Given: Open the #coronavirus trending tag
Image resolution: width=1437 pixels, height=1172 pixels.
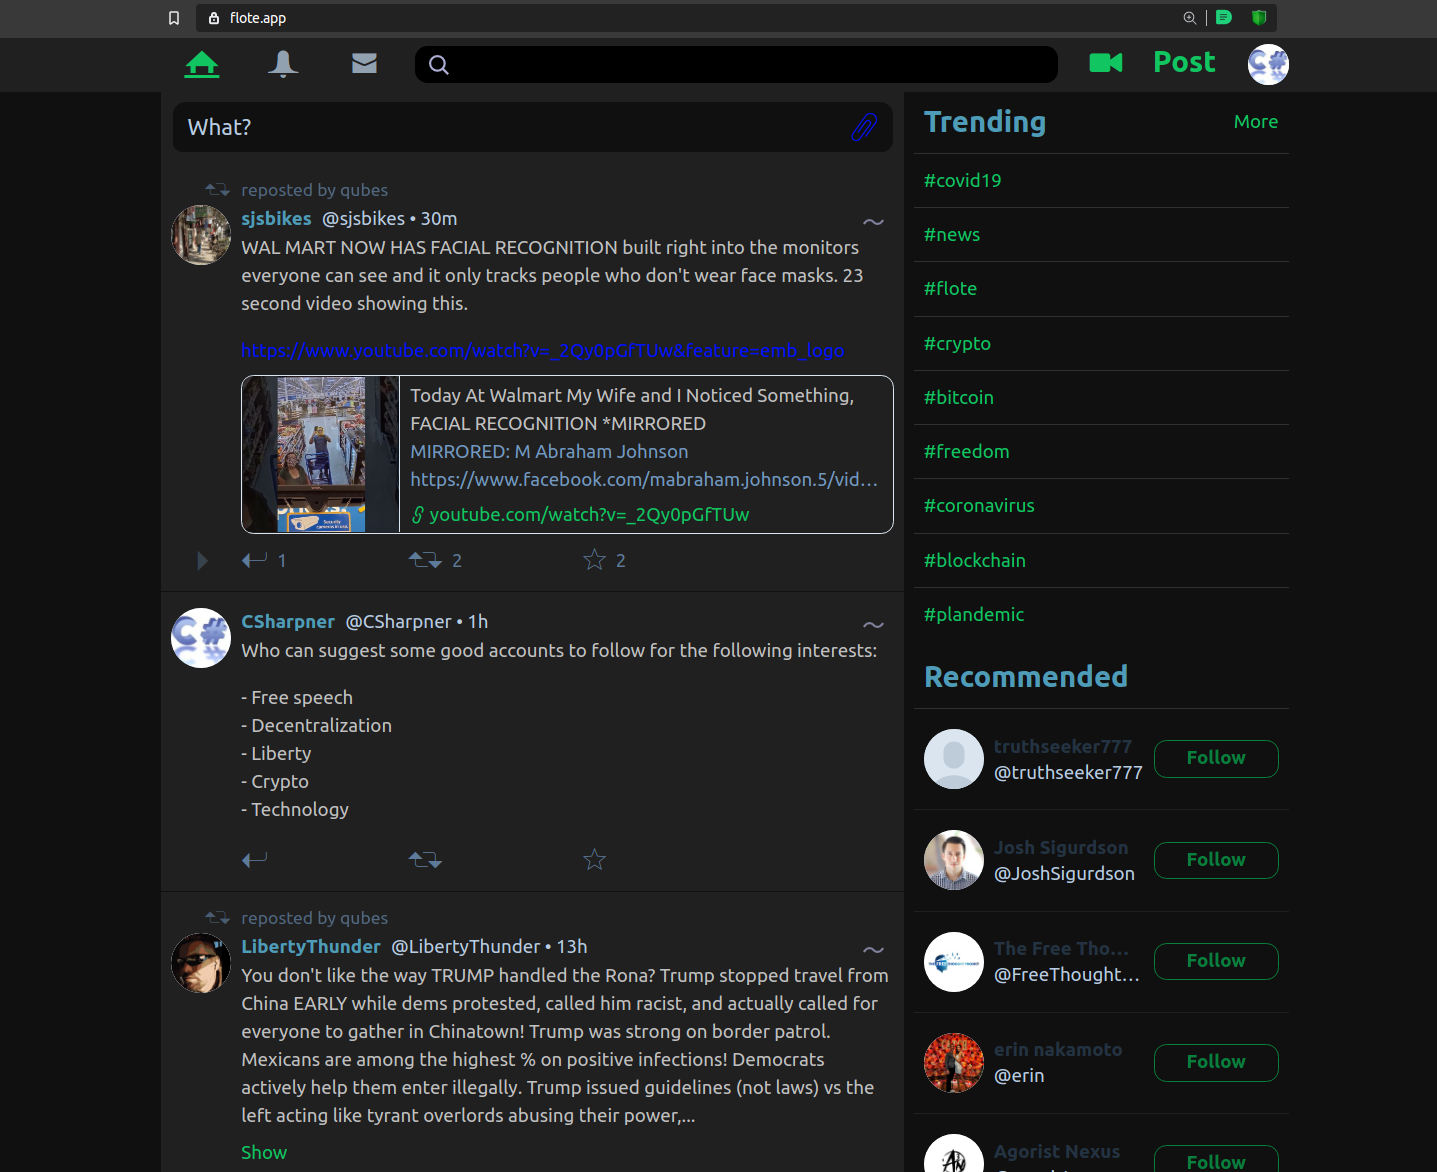Looking at the screenshot, I should 979,506.
